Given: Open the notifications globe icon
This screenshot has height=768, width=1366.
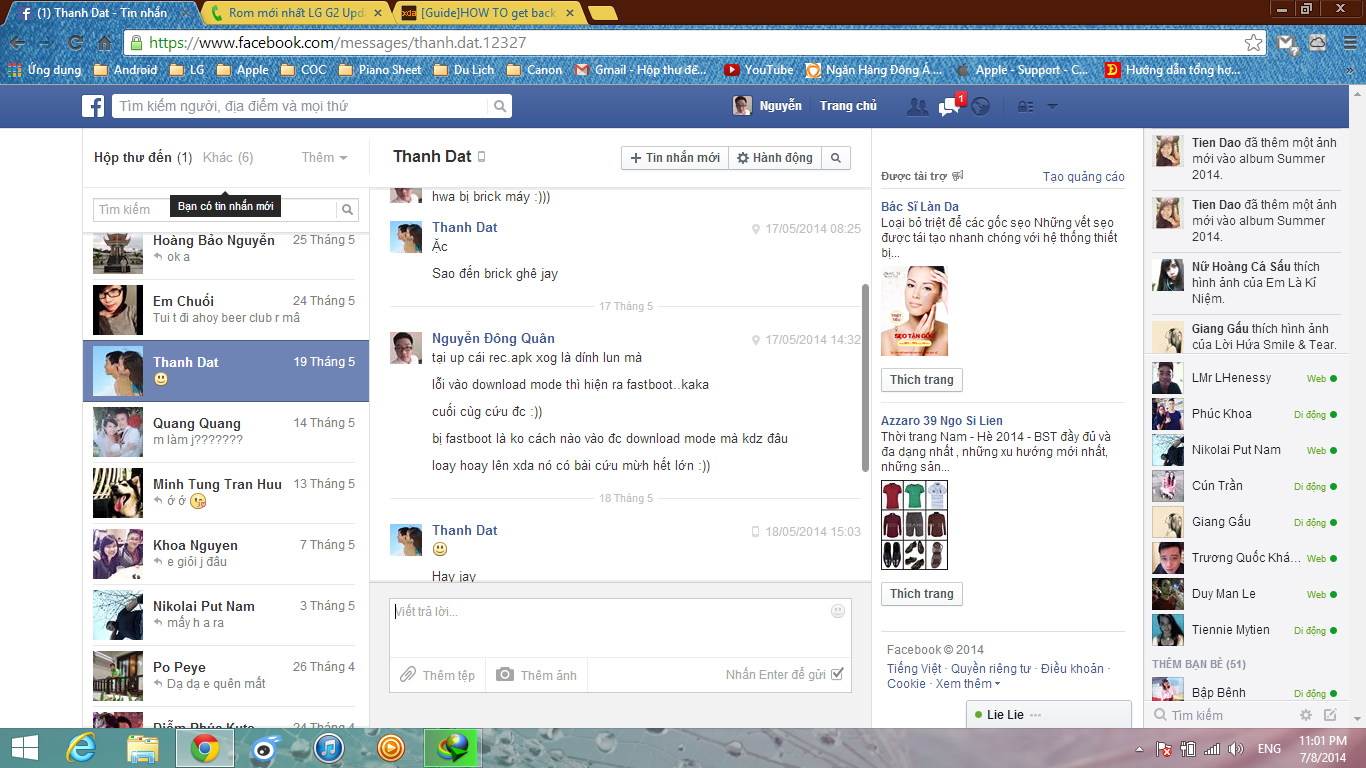Looking at the screenshot, I should pos(981,107).
